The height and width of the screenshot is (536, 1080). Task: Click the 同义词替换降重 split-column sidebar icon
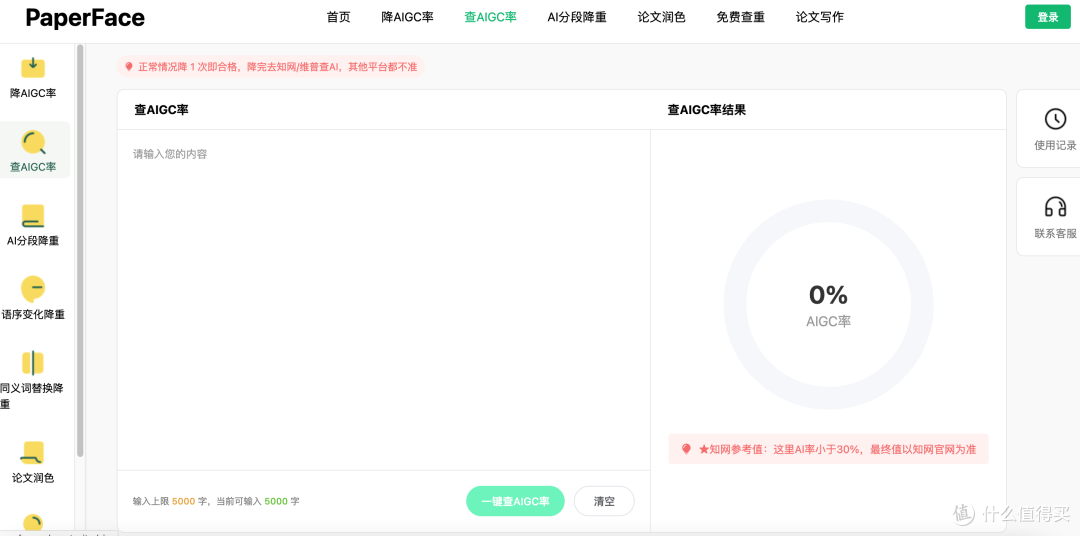32,363
